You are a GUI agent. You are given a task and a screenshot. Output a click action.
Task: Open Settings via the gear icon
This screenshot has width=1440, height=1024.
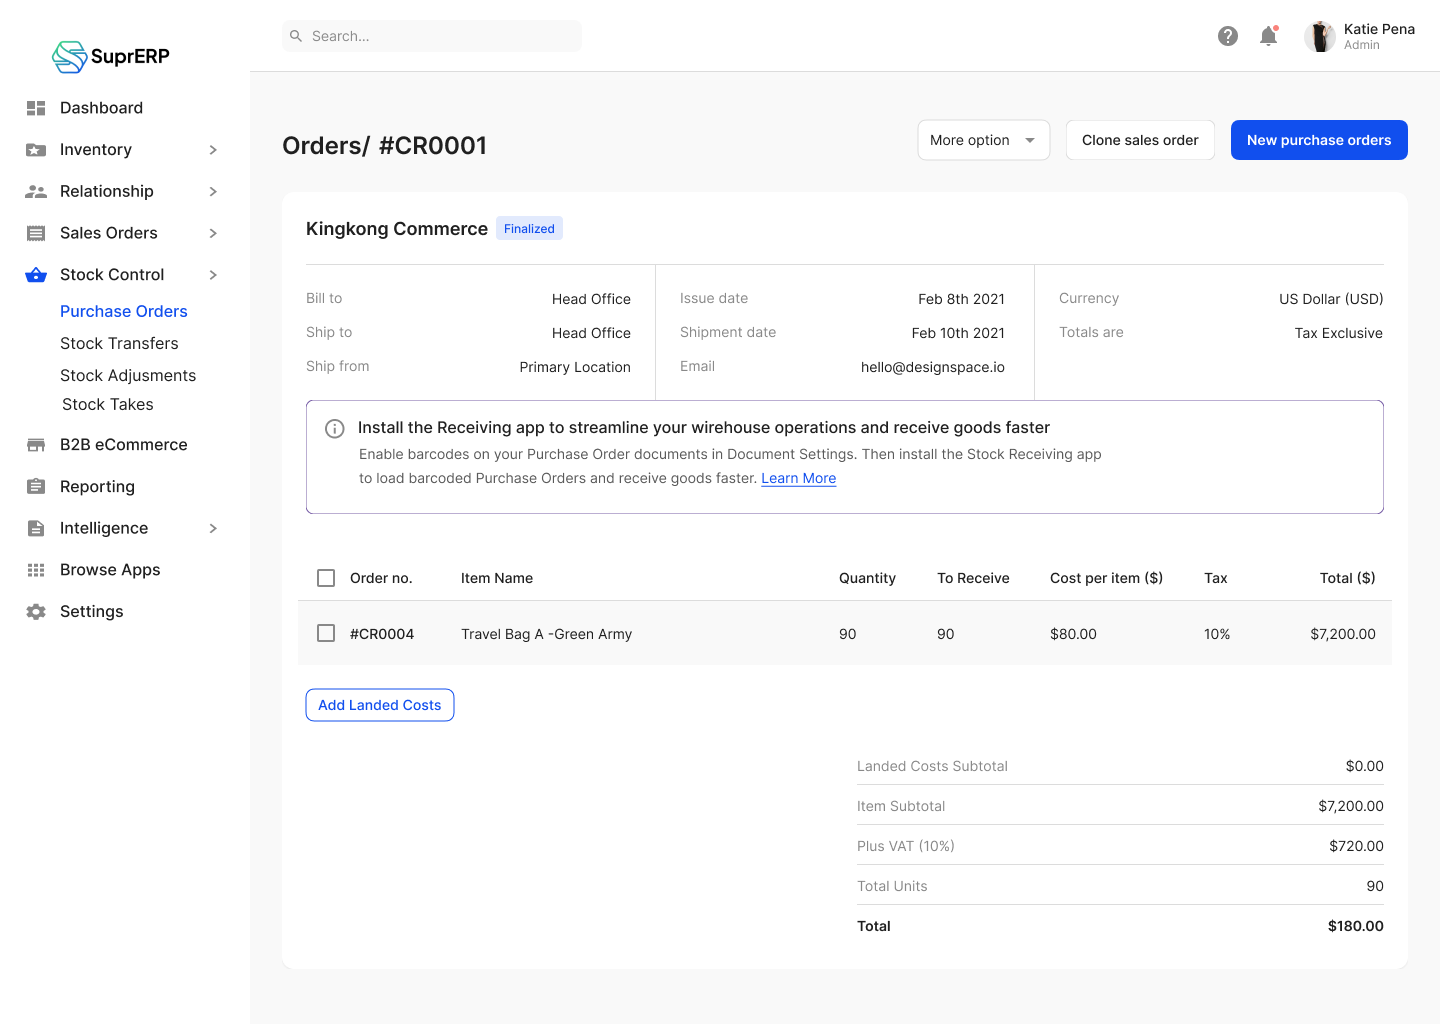tap(36, 612)
